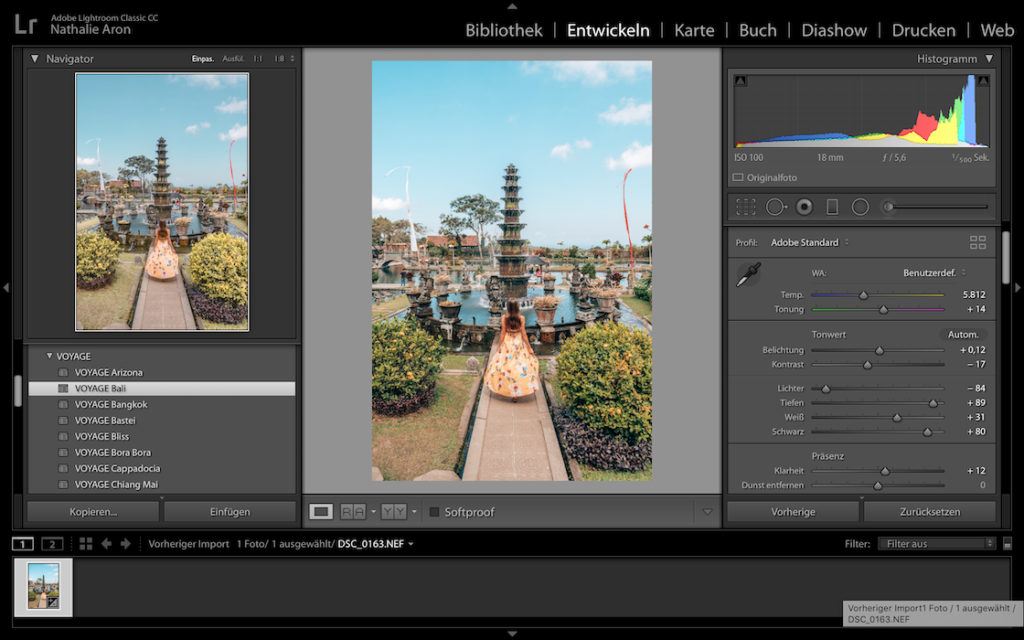This screenshot has width=1024, height=640.
Task: Toggle the Originalfoto checkbox
Action: point(738,177)
